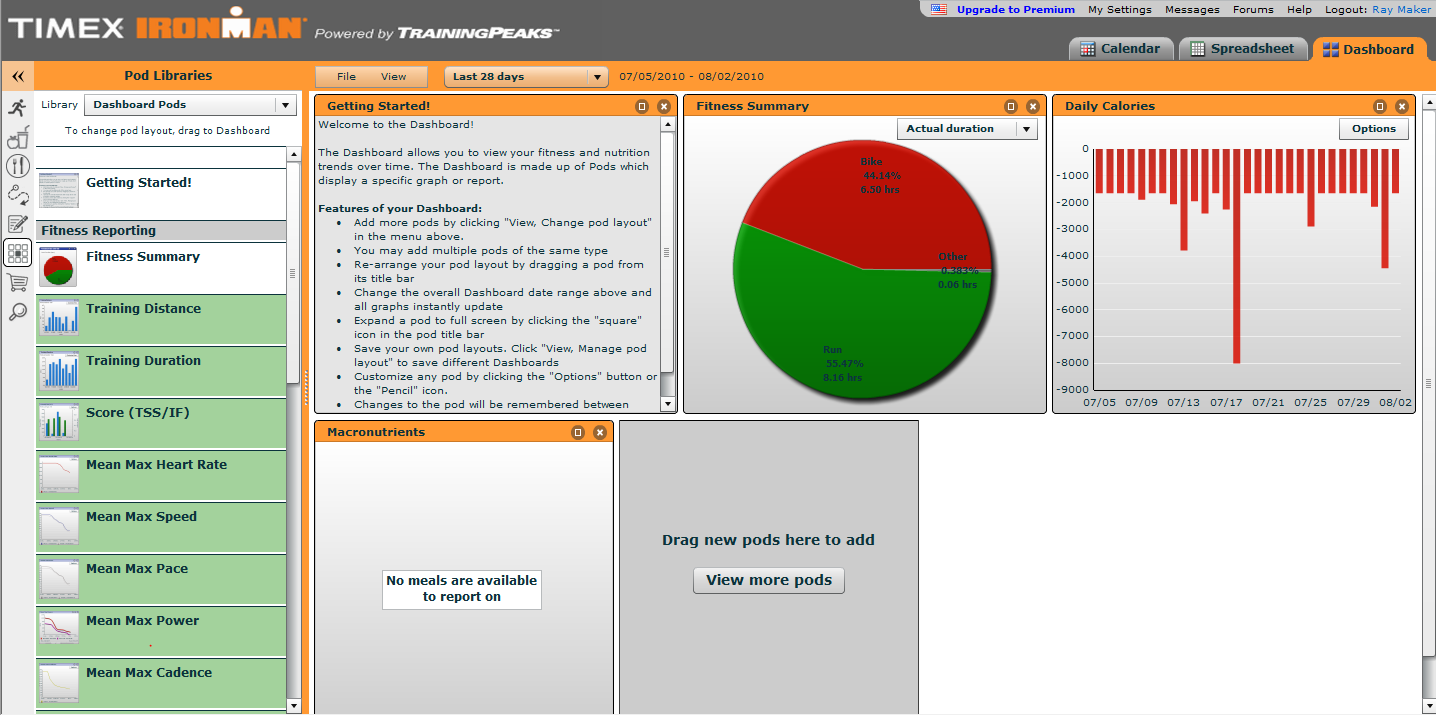Click the Upgrade to Premium link

tap(1015, 9)
